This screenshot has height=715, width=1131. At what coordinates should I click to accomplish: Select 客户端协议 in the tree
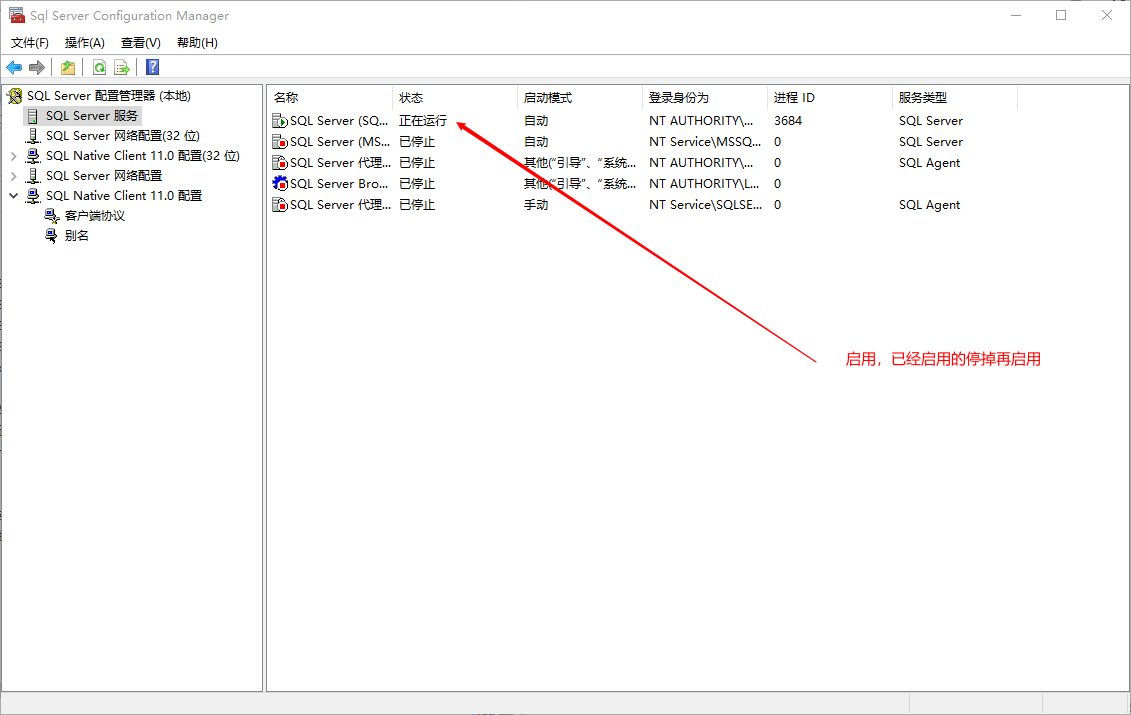(94, 216)
